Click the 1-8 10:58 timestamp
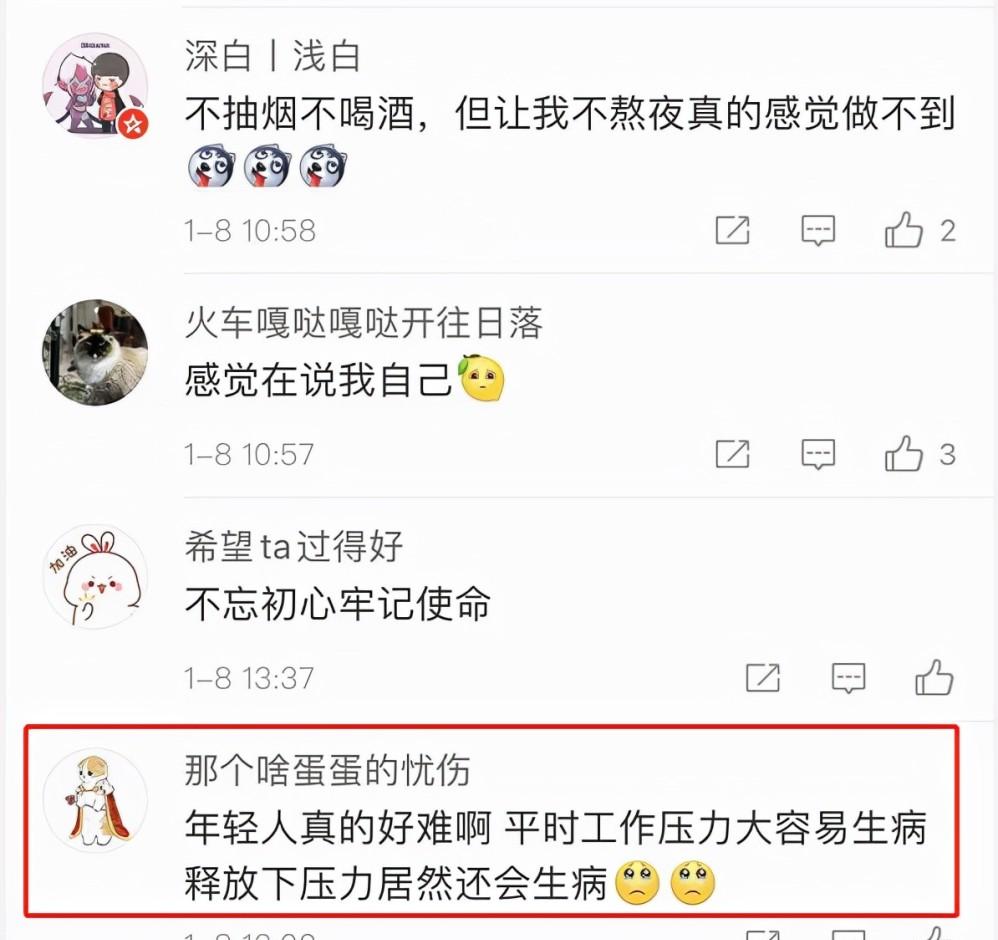The width and height of the screenshot is (998, 940). pos(250,231)
